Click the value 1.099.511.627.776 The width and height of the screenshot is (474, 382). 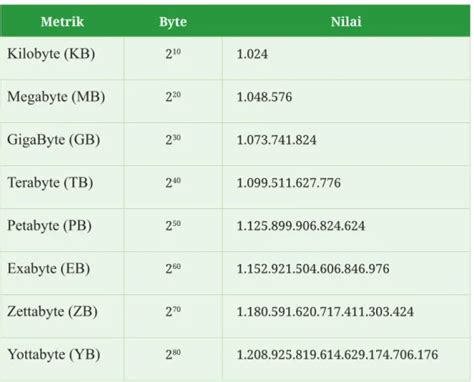[x=289, y=183]
